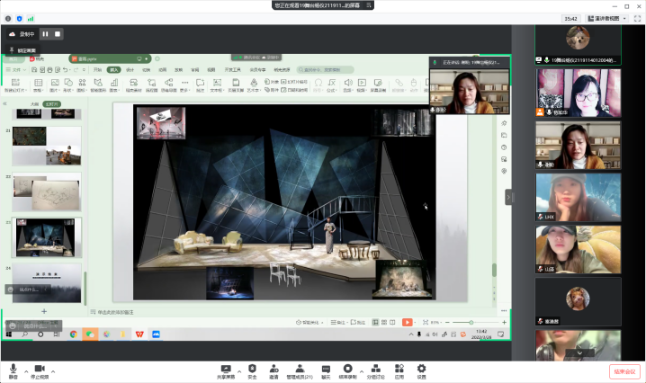Open the speaker view layout dropdown
Screen dimensions: 646x383
tap(606, 19)
